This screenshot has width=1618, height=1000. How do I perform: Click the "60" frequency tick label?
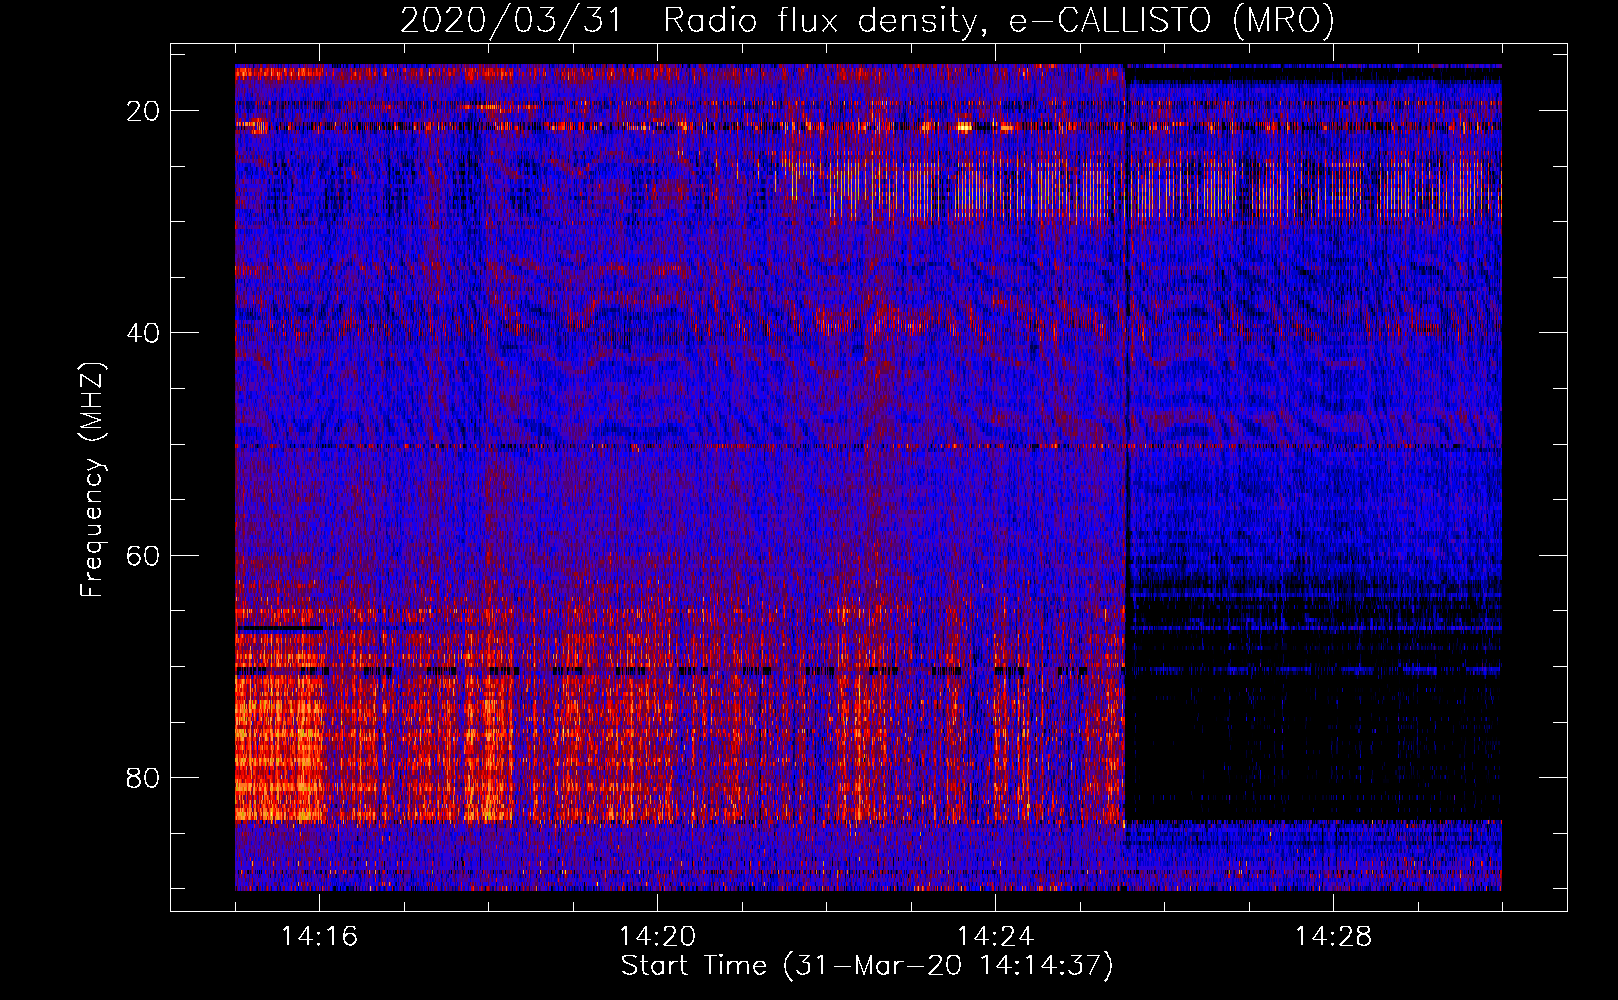click(x=143, y=555)
